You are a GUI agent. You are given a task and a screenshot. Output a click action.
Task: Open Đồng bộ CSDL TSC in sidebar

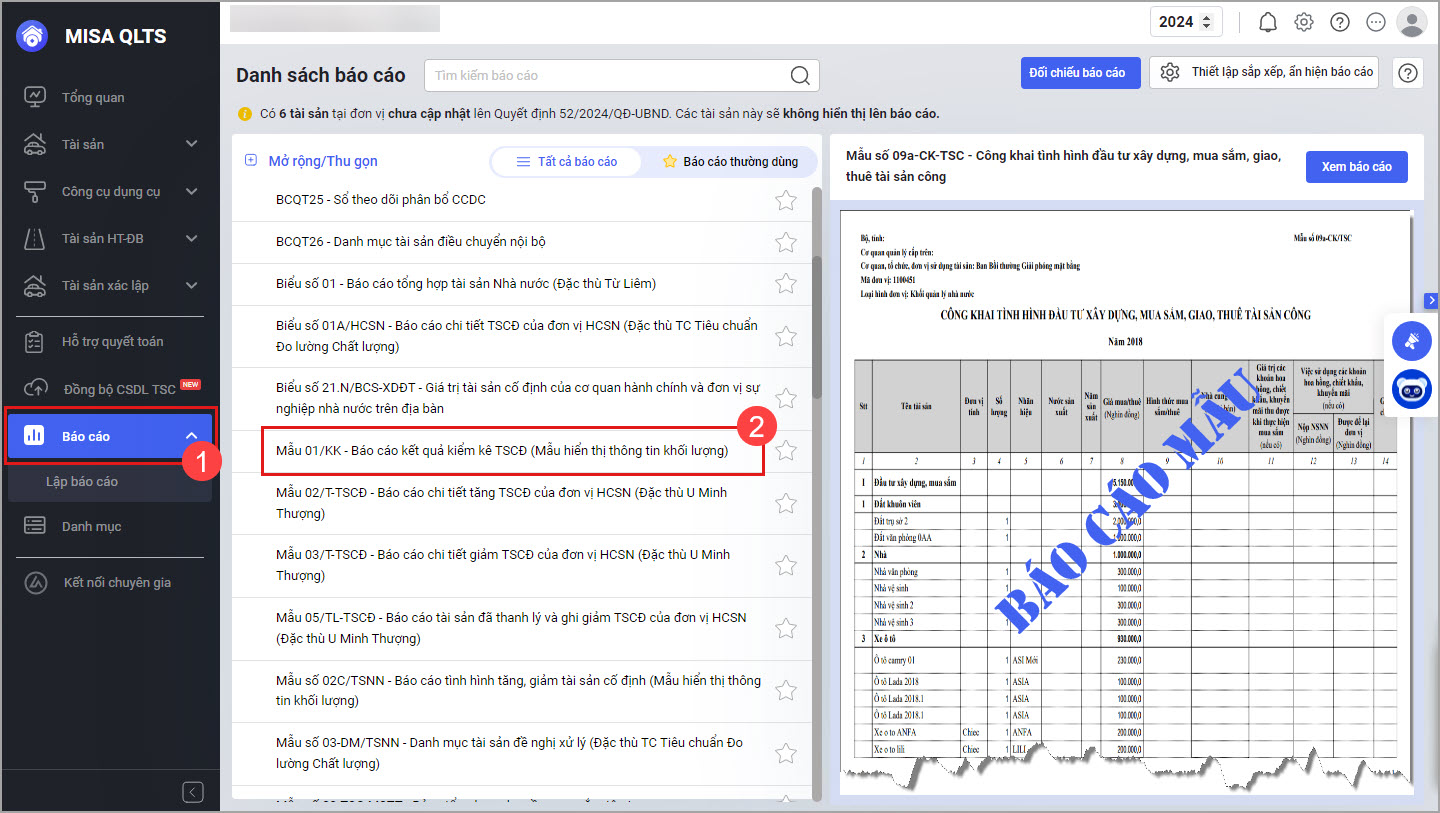pos(110,388)
